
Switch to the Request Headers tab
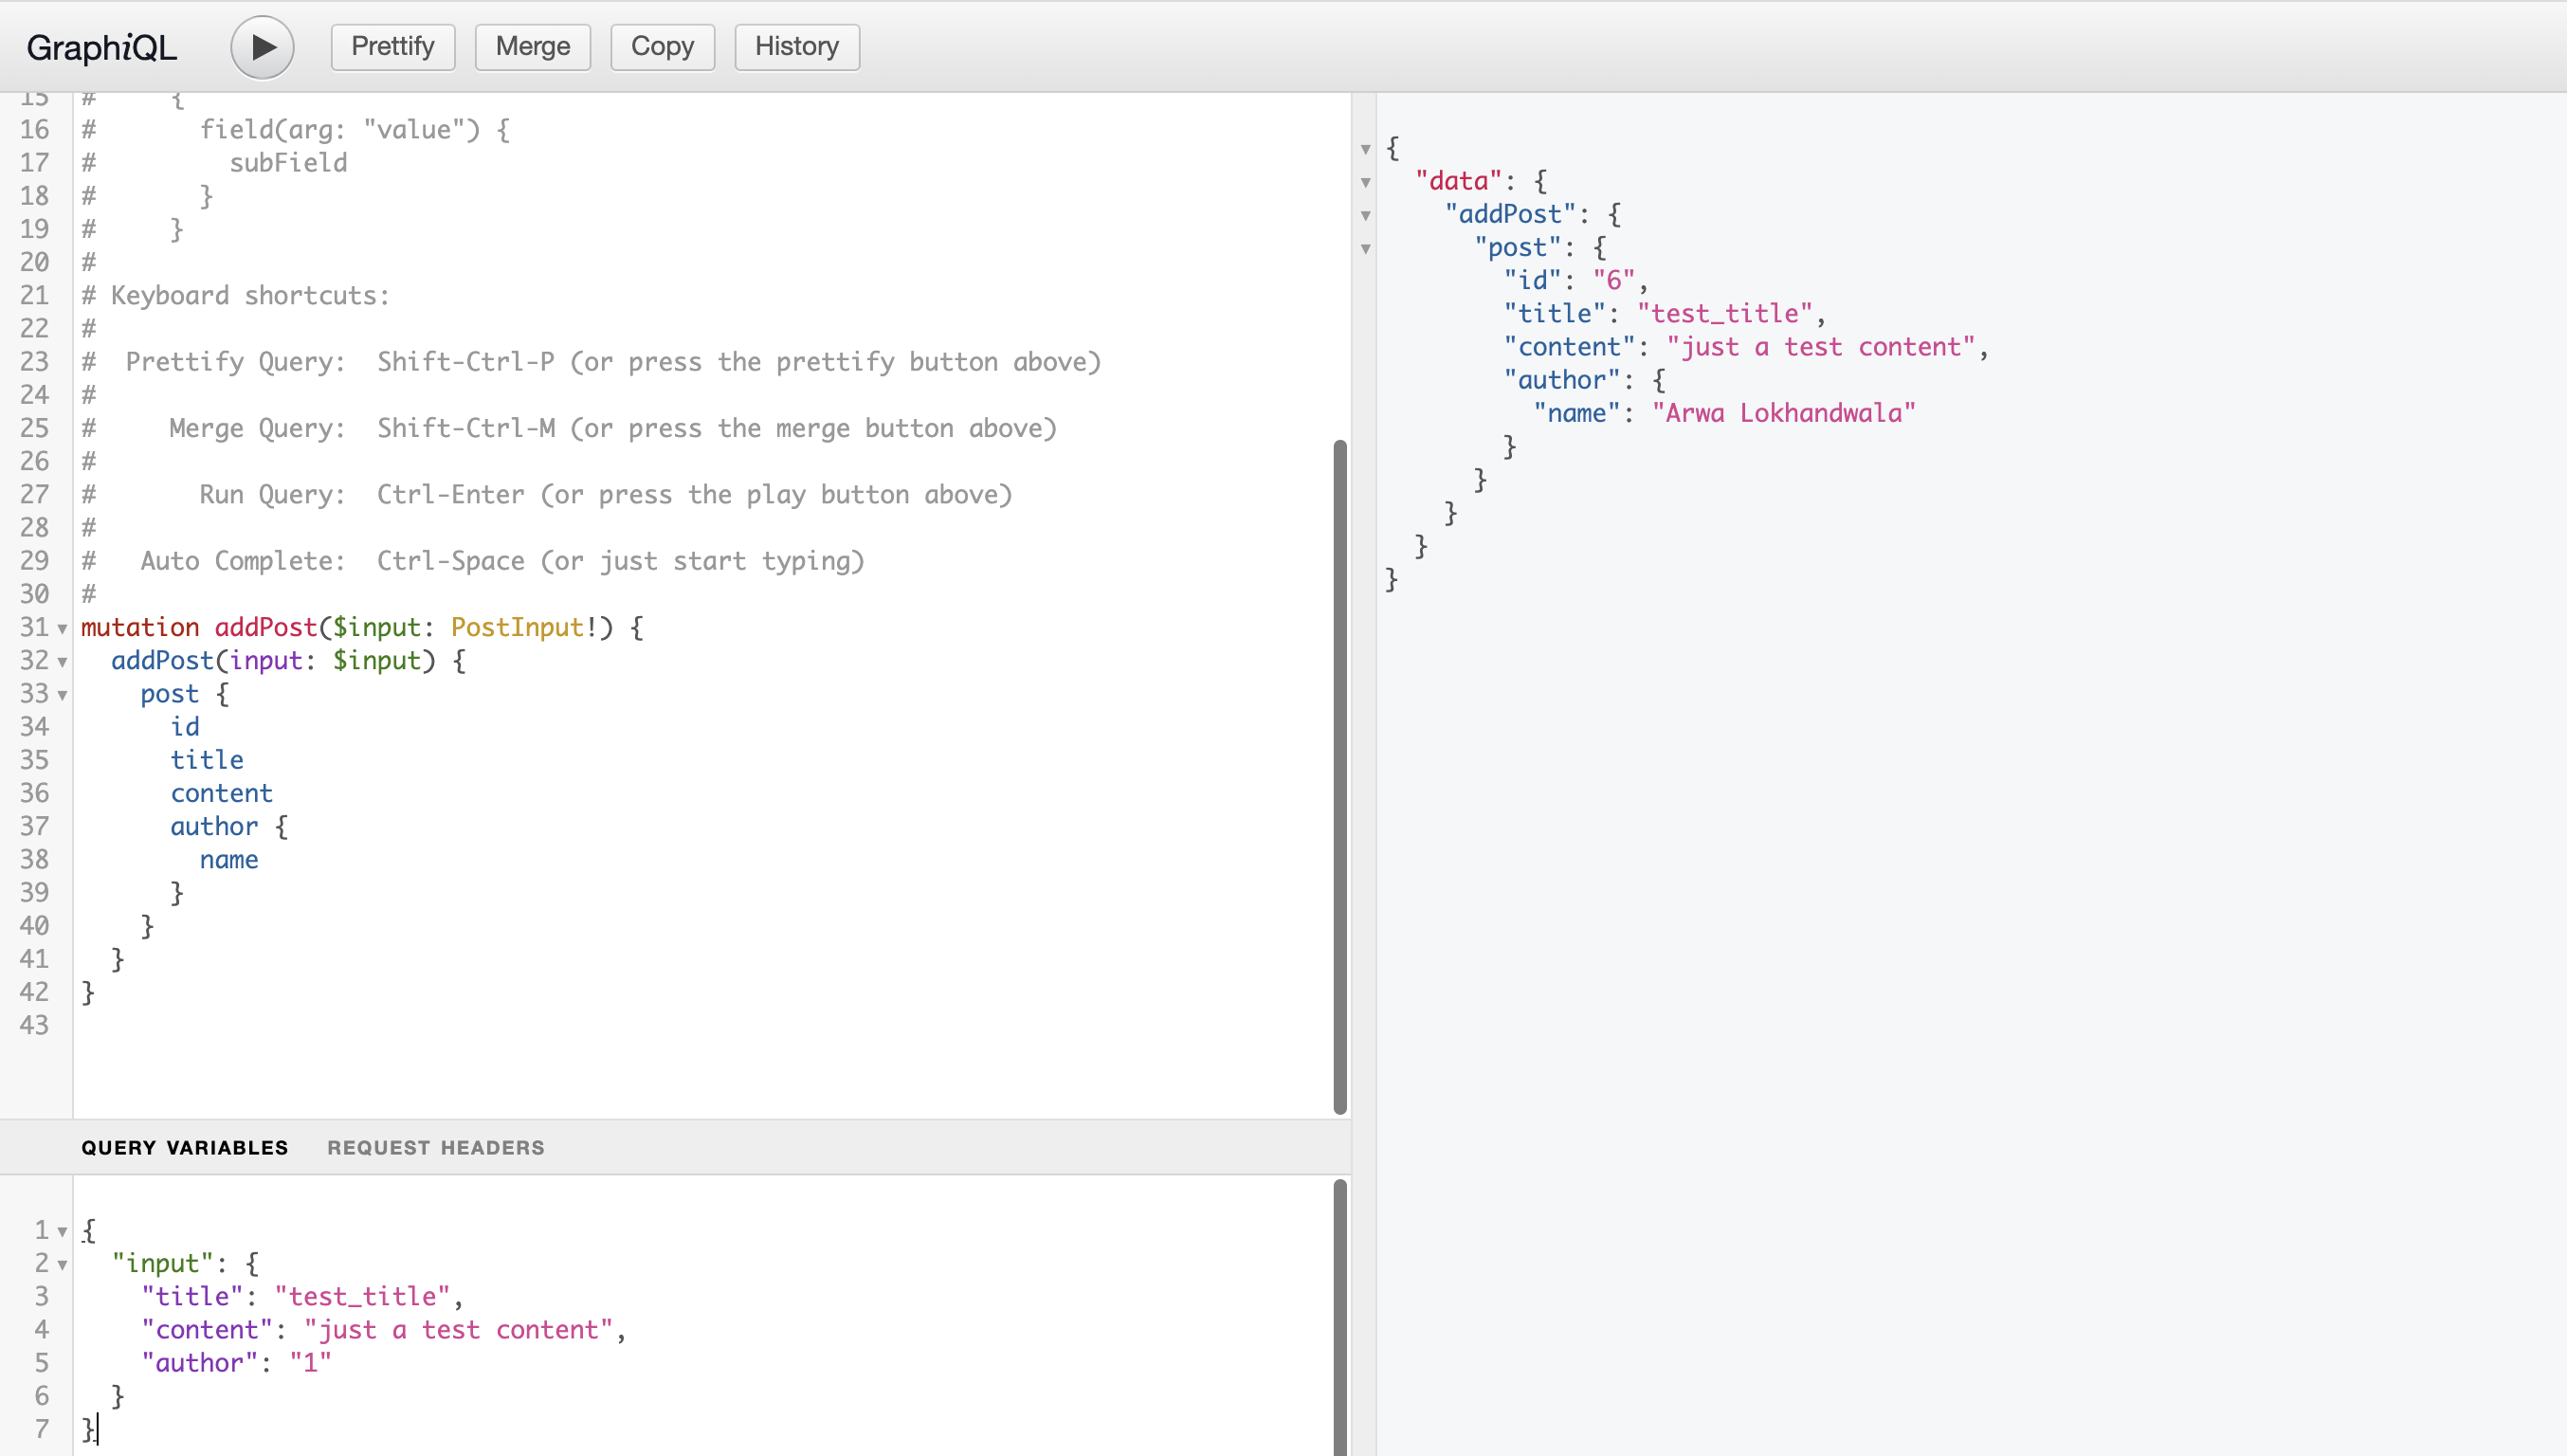coord(436,1147)
